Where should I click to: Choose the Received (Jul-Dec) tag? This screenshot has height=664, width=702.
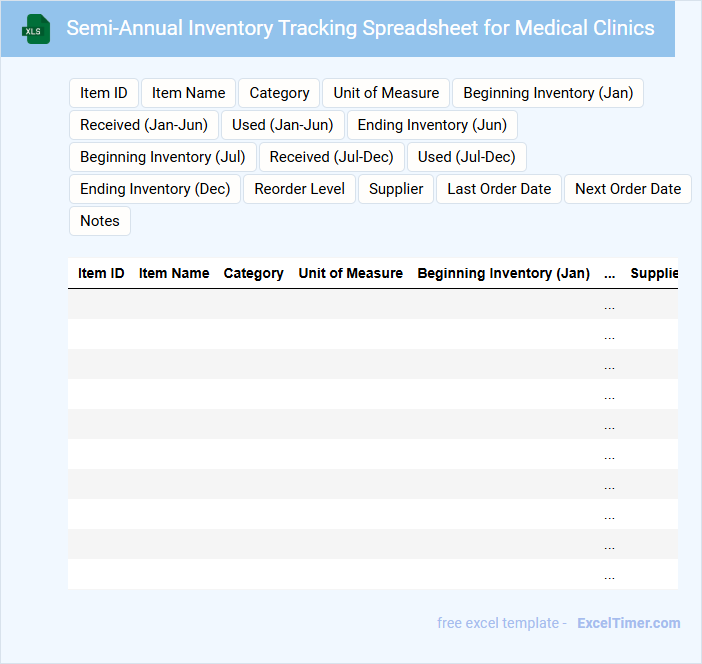tap(332, 157)
